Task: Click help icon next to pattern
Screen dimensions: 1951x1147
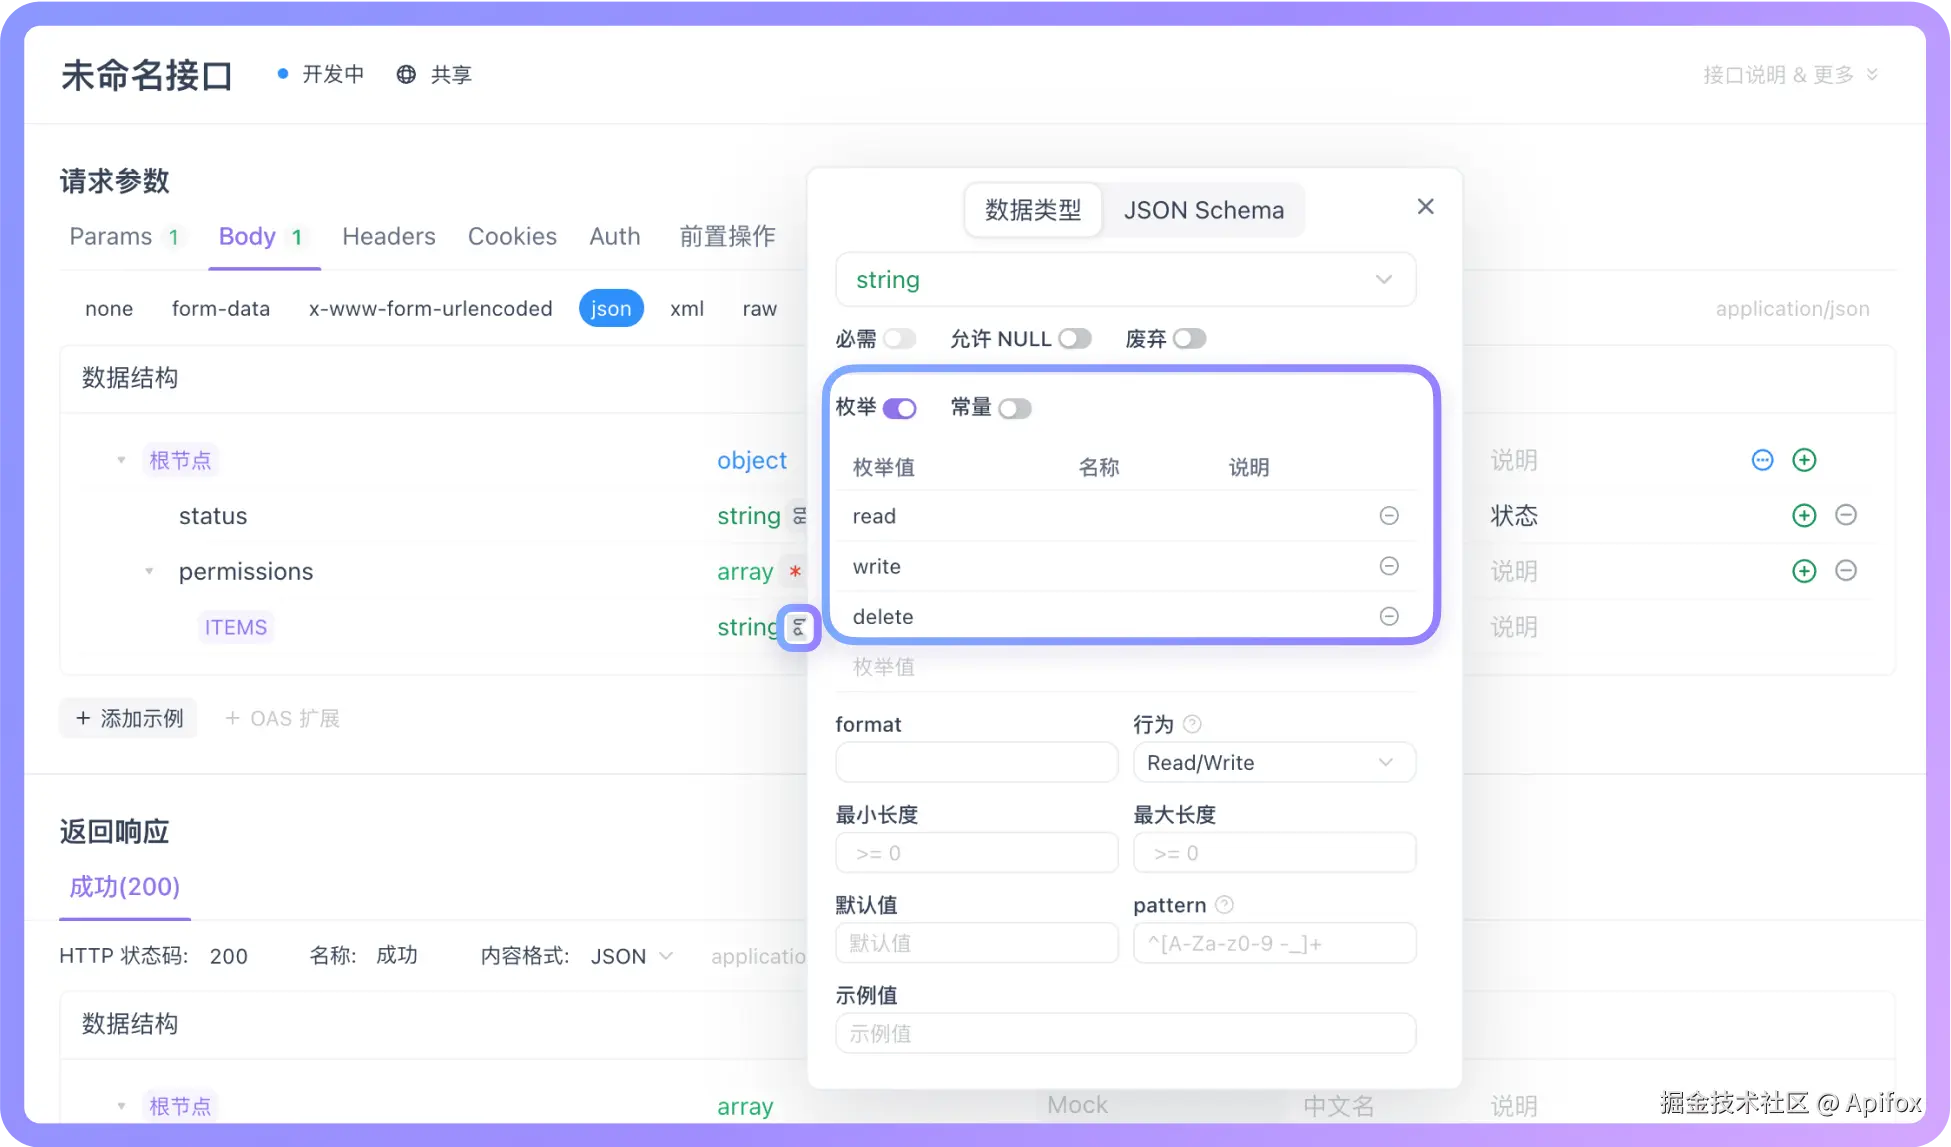Action: click(x=1224, y=905)
